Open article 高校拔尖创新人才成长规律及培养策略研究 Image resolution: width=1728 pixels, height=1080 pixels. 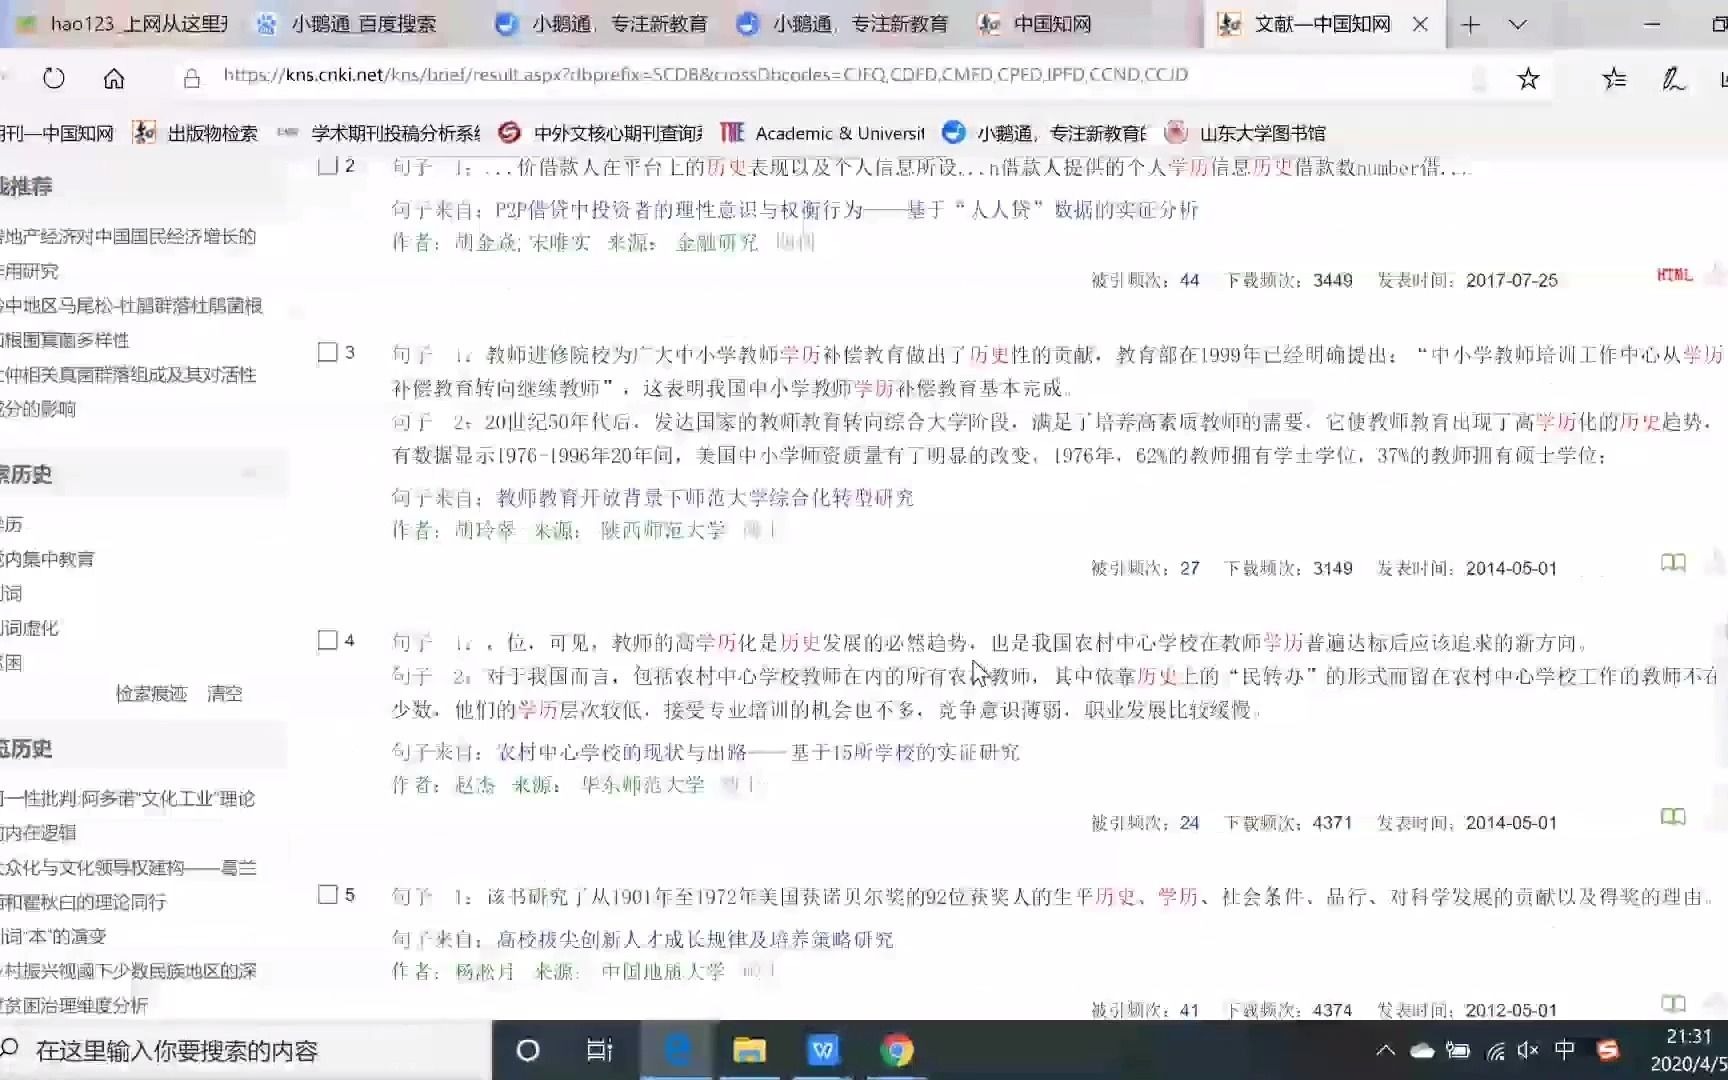[695, 939]
